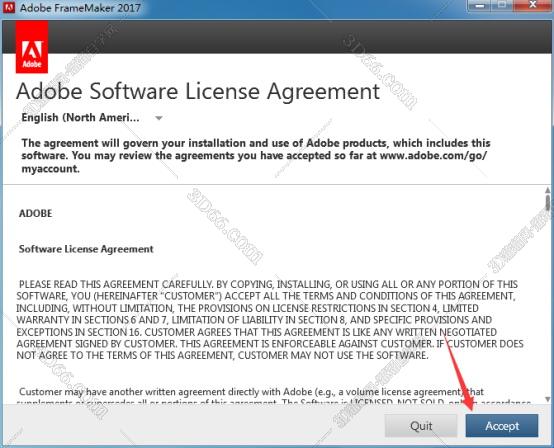Click the Quit button
Image resolution: width=554 pixels, height=448 pixels.
pyautogui.click(x=421, y=425)
